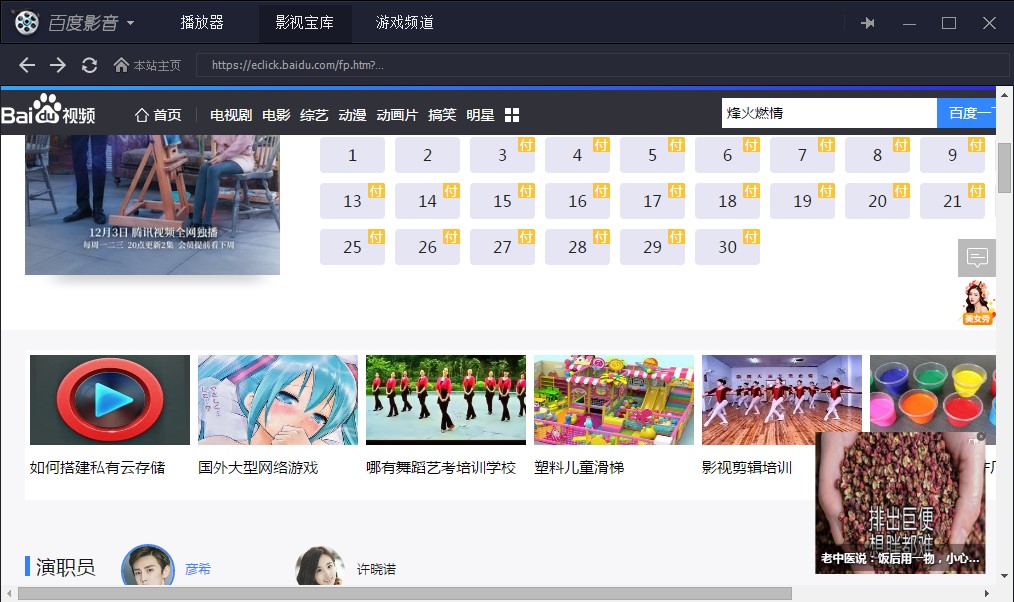Go back to previous page

(27, 65)
